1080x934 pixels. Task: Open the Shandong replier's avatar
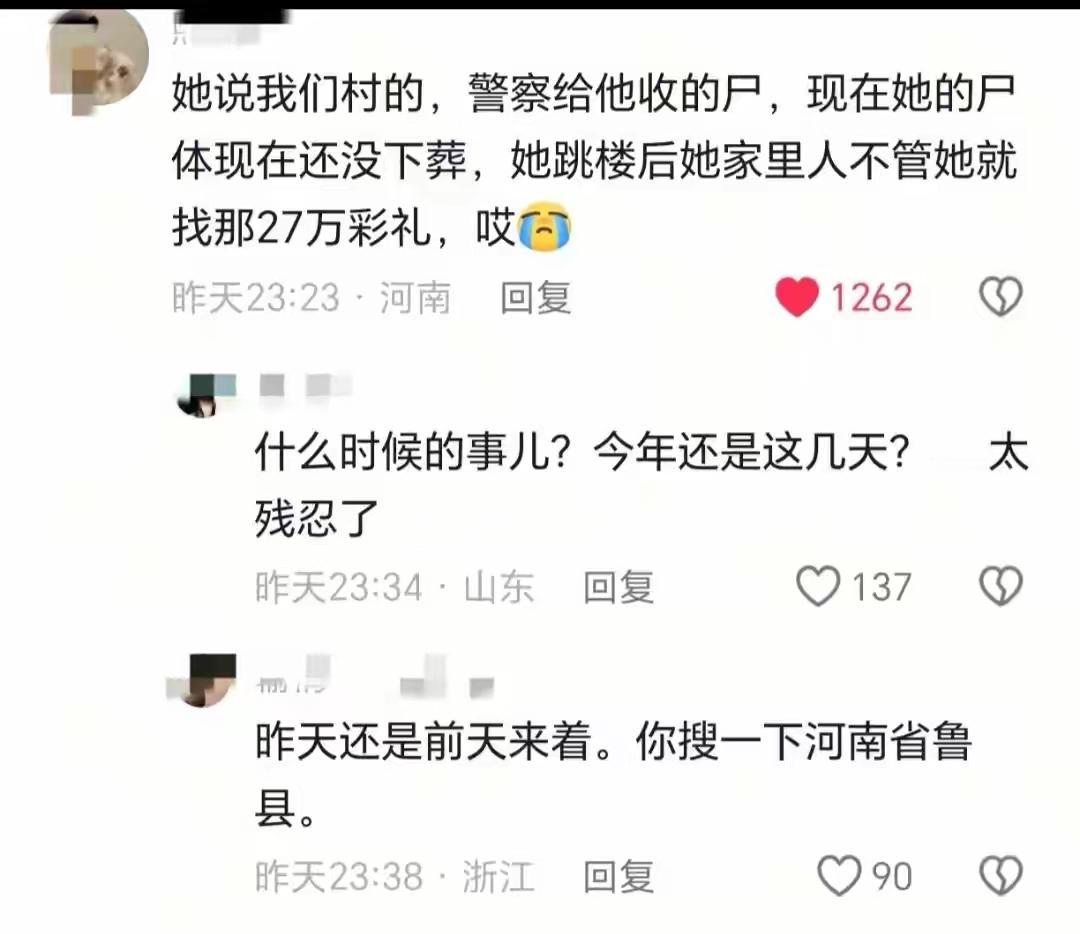pyautogui.click(x=206, y=395)
